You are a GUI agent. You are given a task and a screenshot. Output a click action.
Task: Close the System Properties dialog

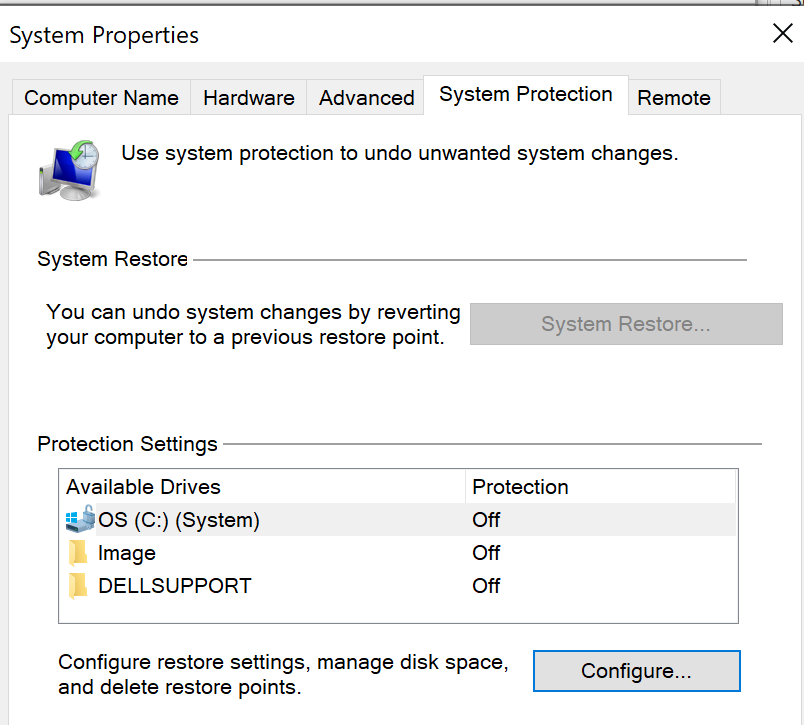pos(782,34)
